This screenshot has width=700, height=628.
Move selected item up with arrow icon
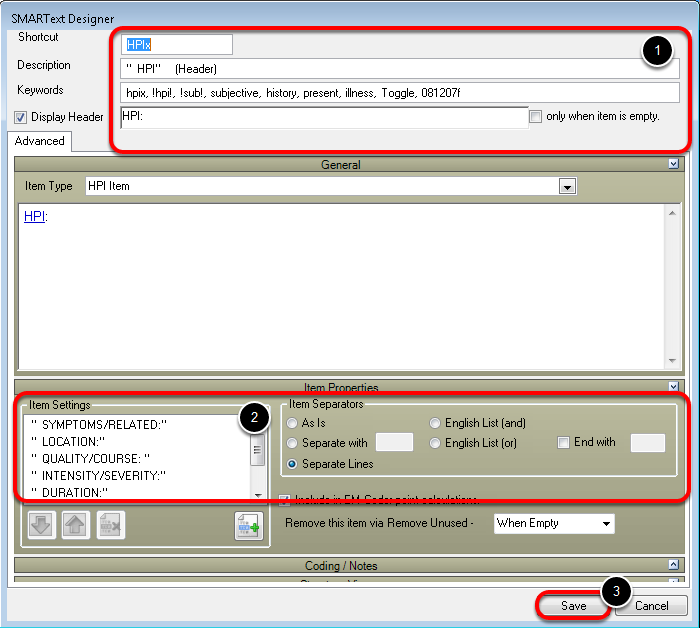75,525
